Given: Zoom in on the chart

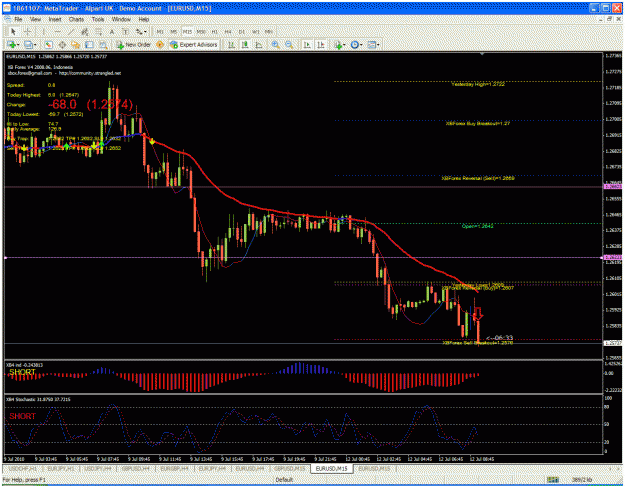Looking at the screenshot, I should (x=275, y=45).
